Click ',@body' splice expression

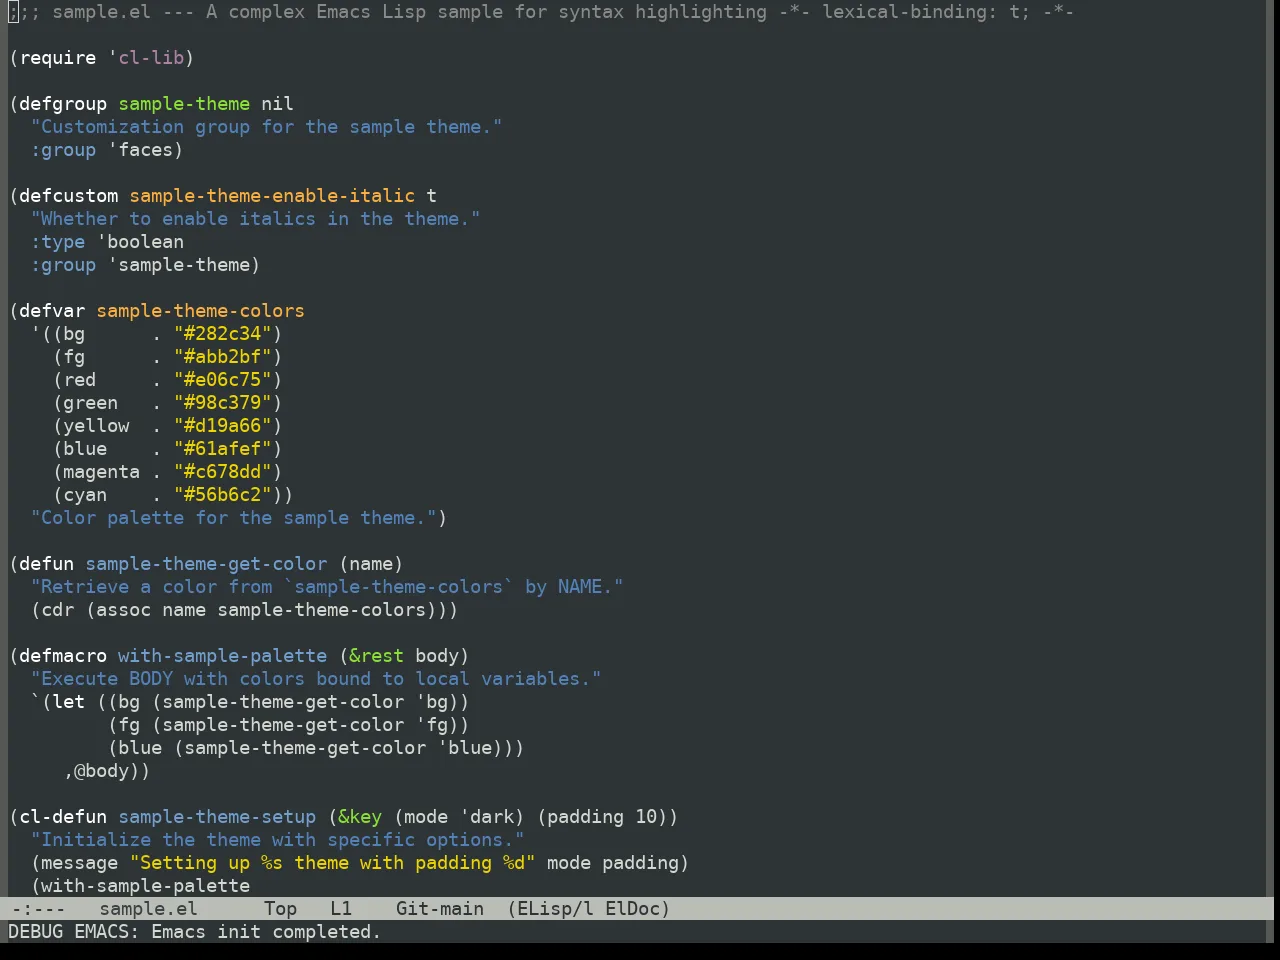(x=102, y=771)
